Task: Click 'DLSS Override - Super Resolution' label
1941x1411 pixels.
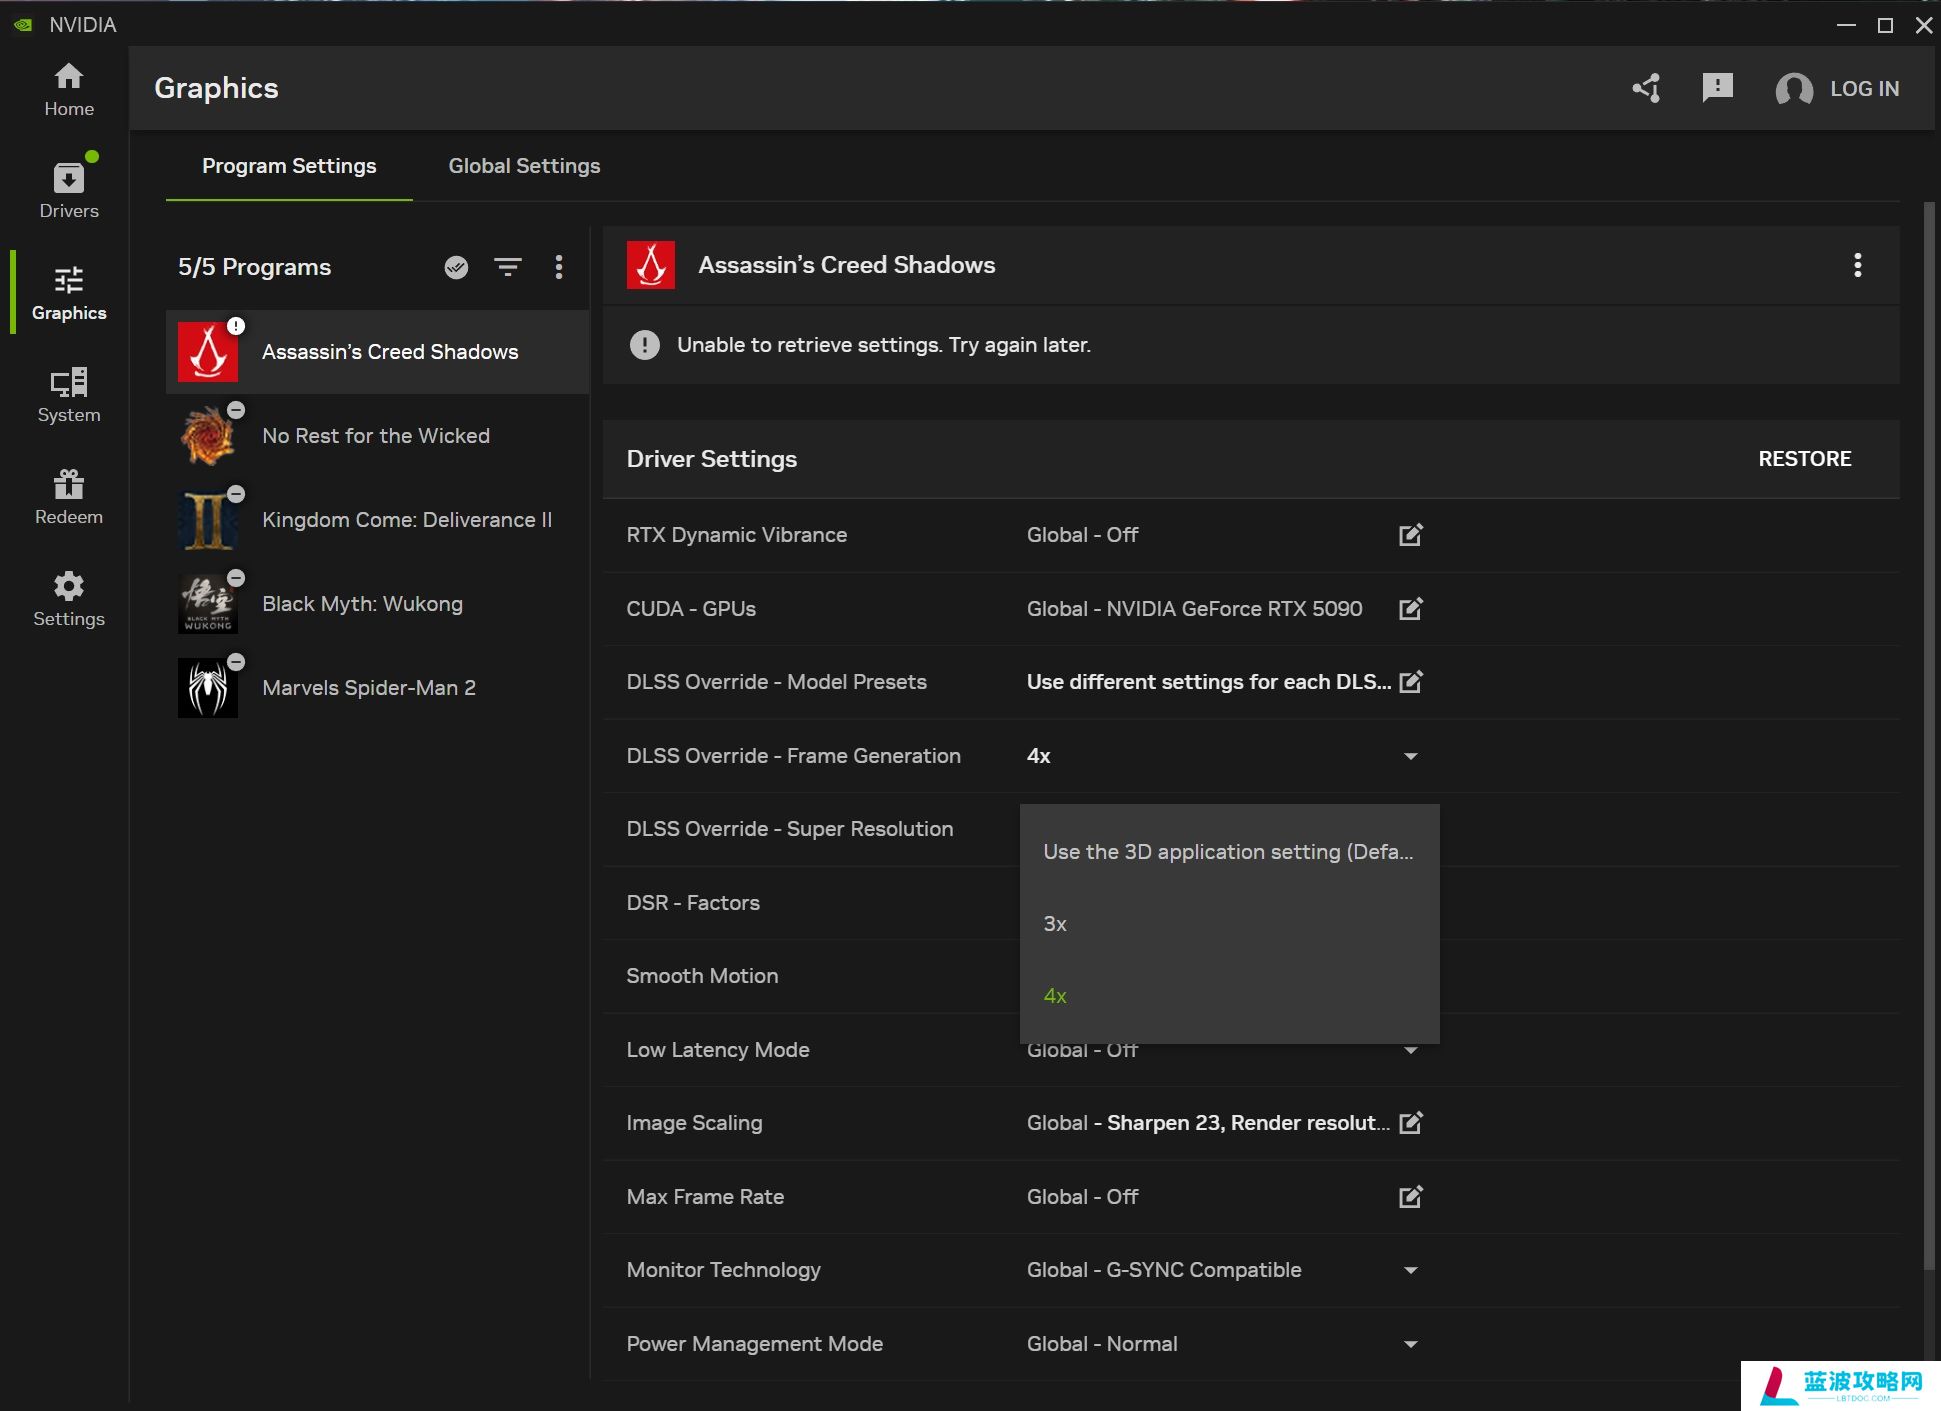Action: [x=790, y=829]
